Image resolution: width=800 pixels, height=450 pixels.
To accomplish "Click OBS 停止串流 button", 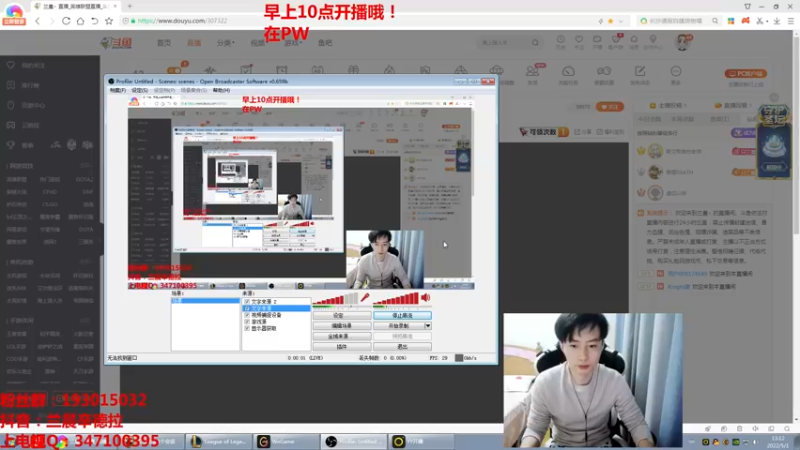I will point(403,315).
